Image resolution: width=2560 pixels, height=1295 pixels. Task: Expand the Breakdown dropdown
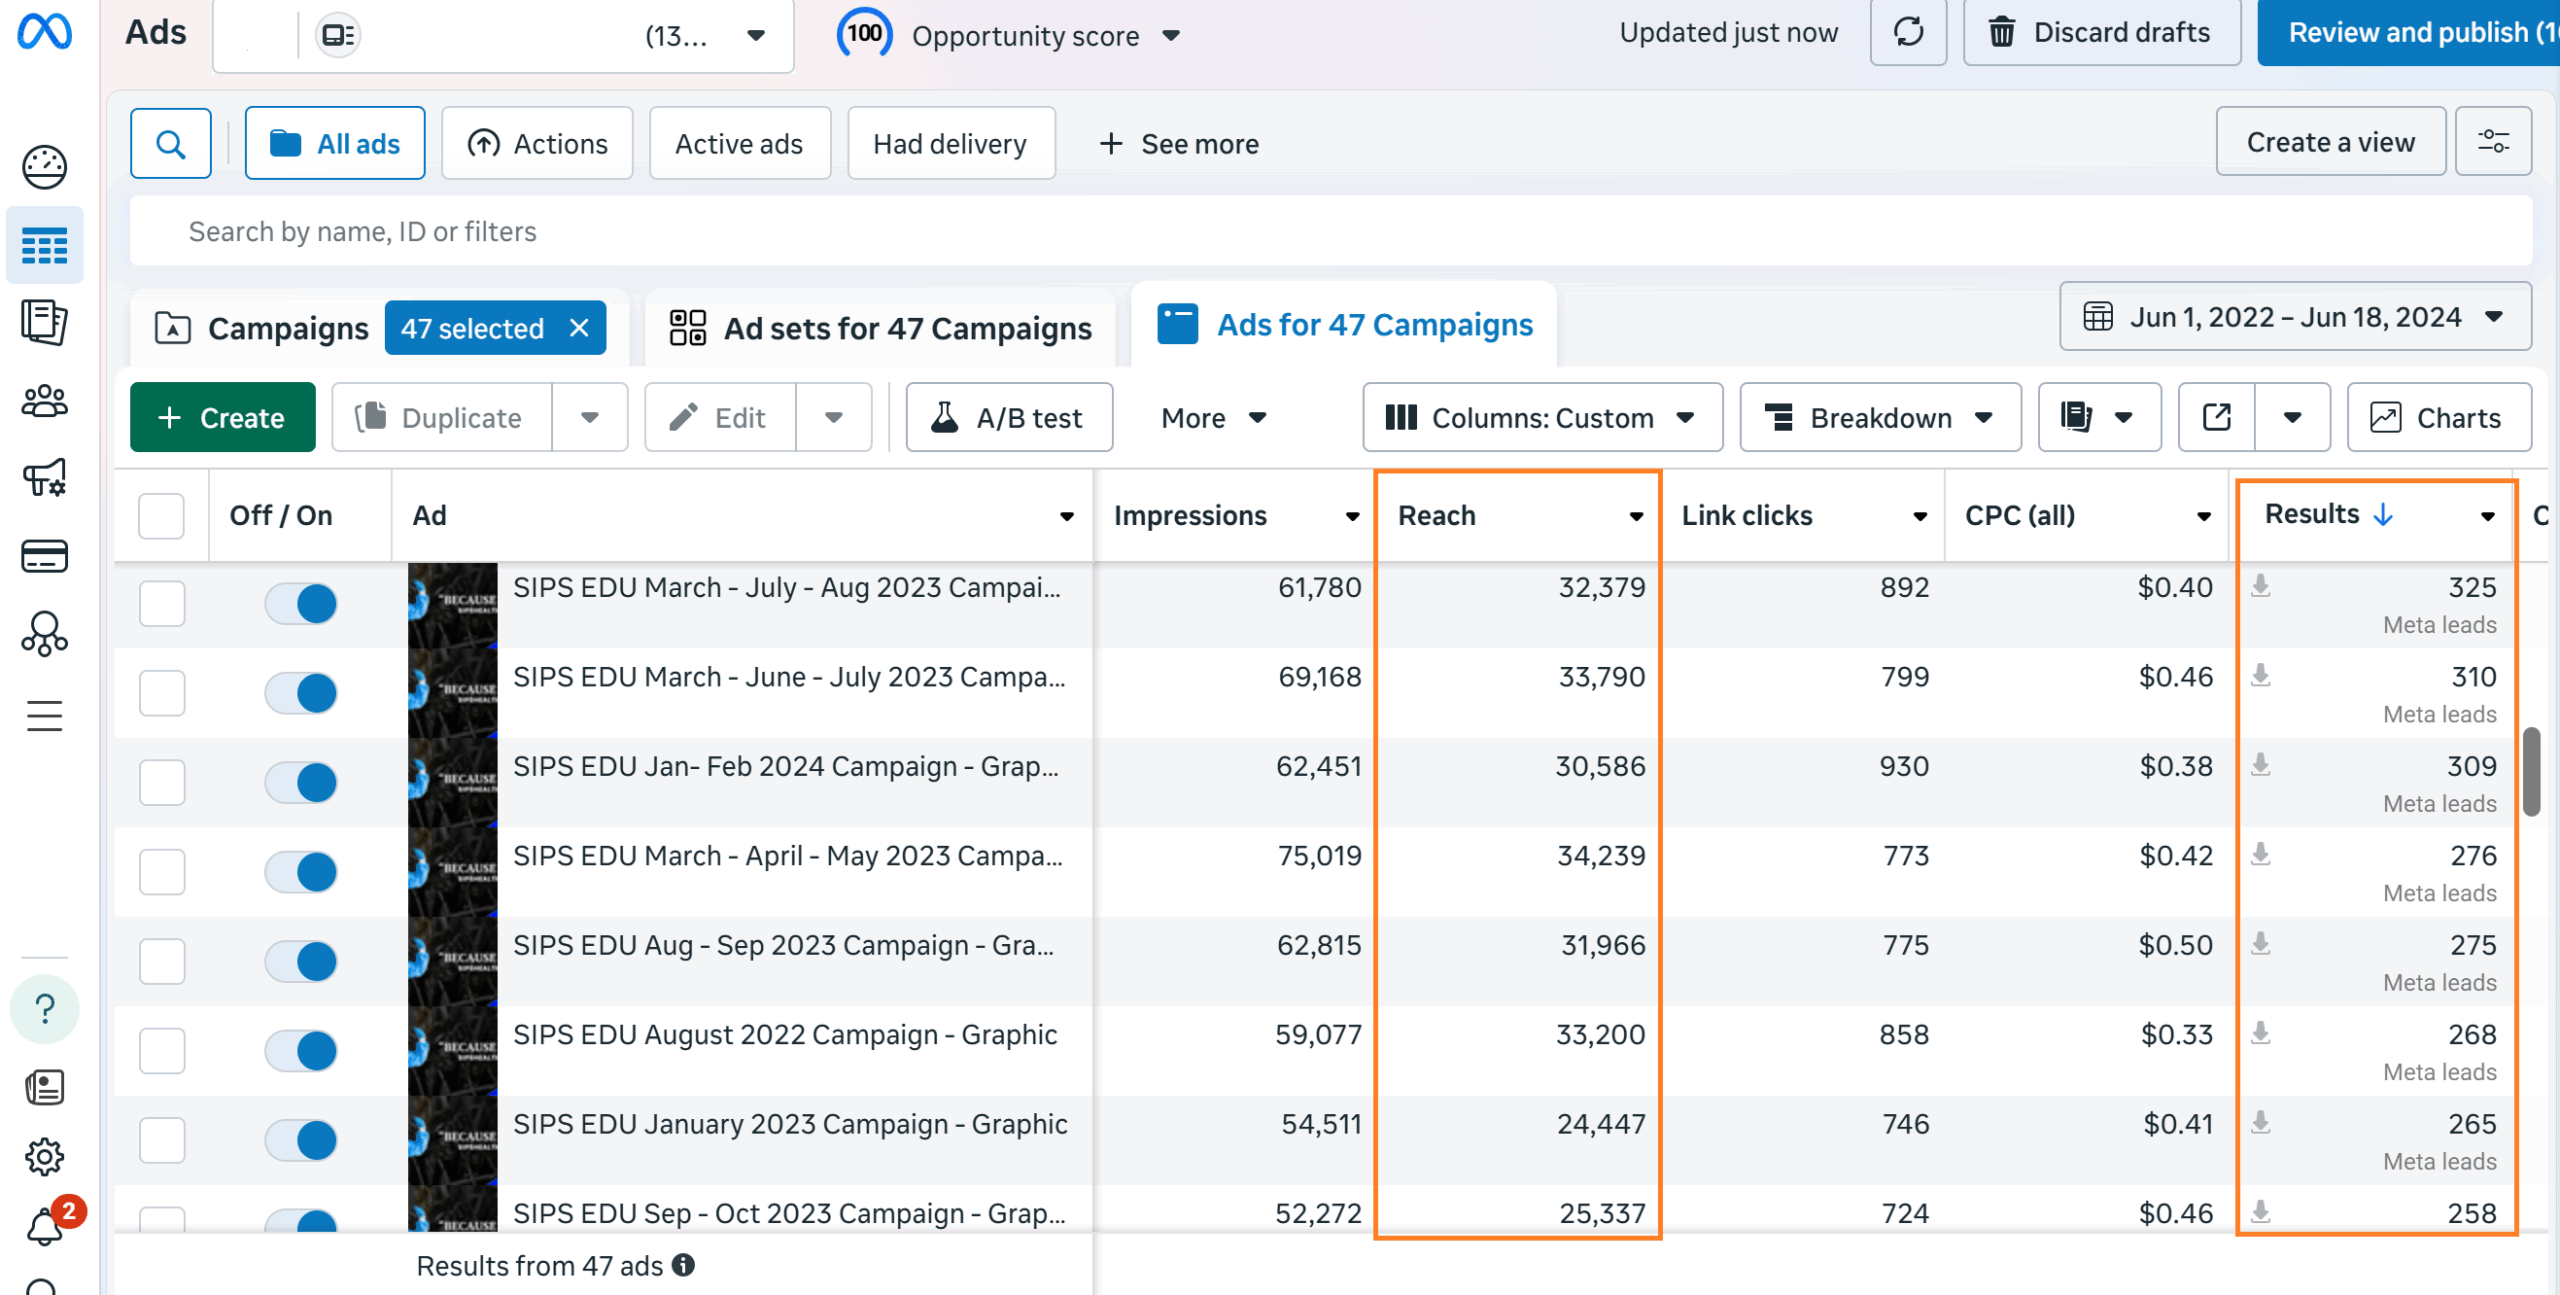click(x=1879, y=417)
